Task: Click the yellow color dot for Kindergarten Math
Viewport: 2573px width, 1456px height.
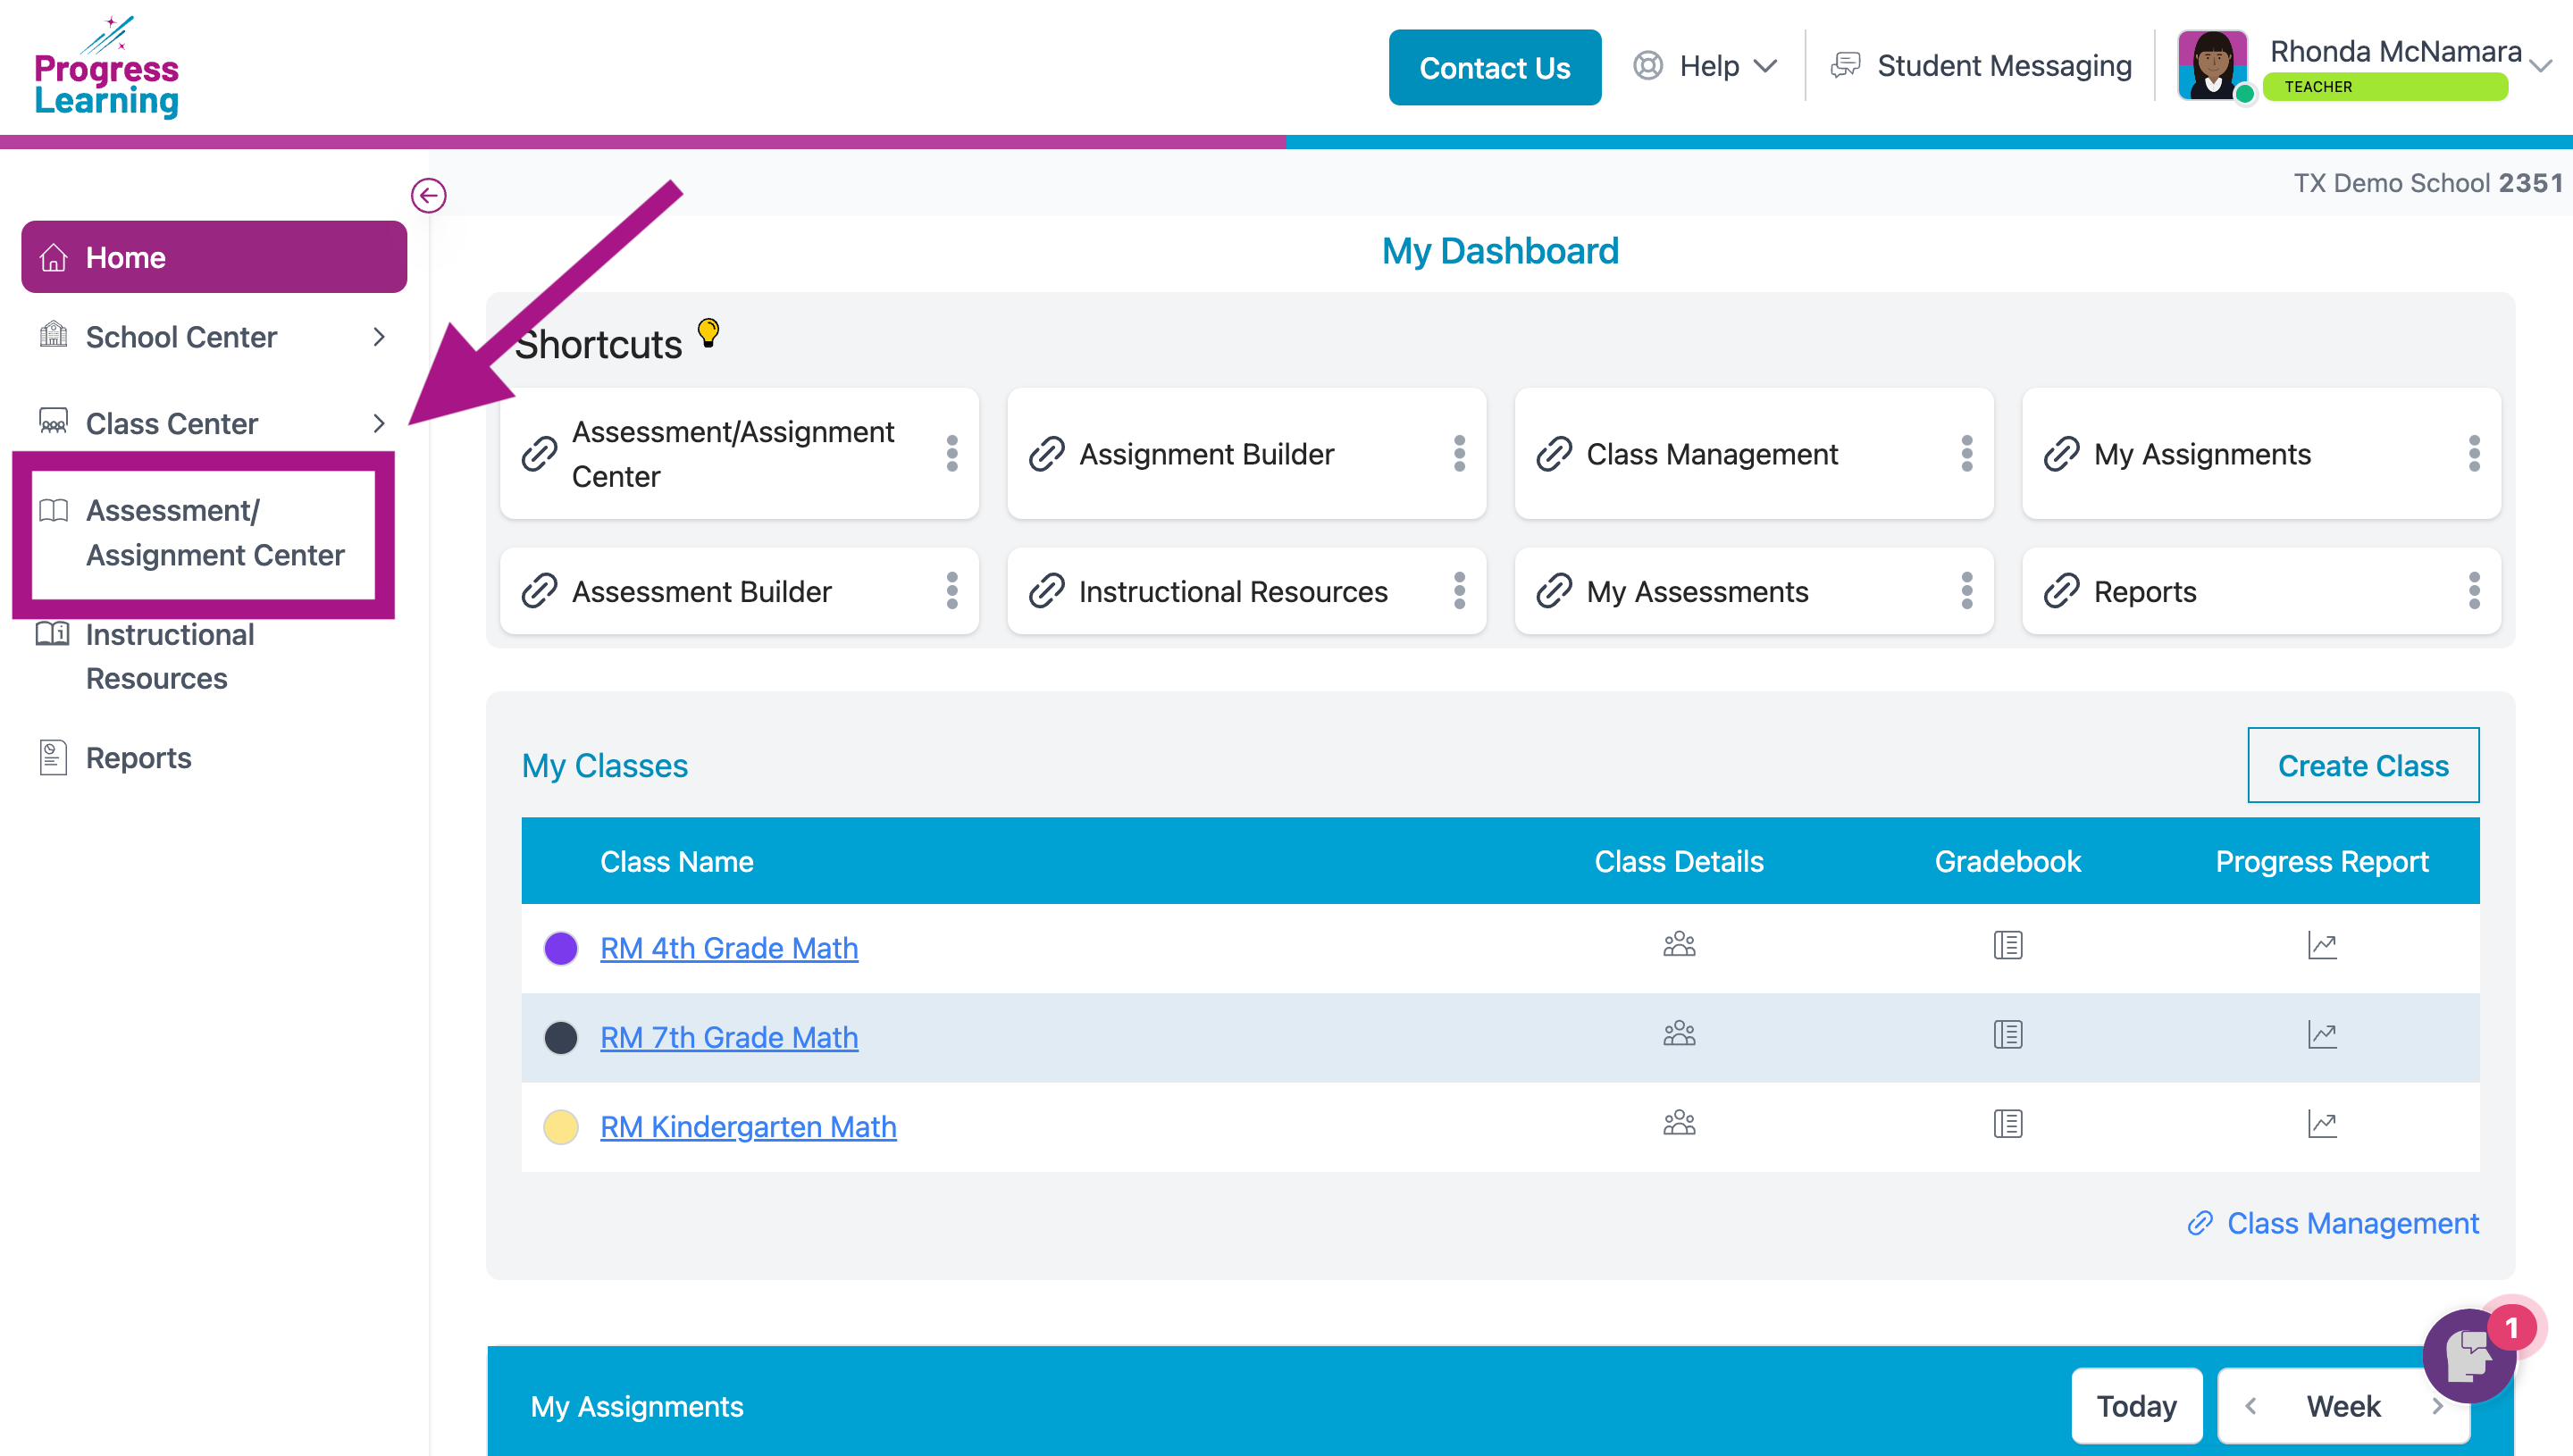Action: (x=561, y=1126)
